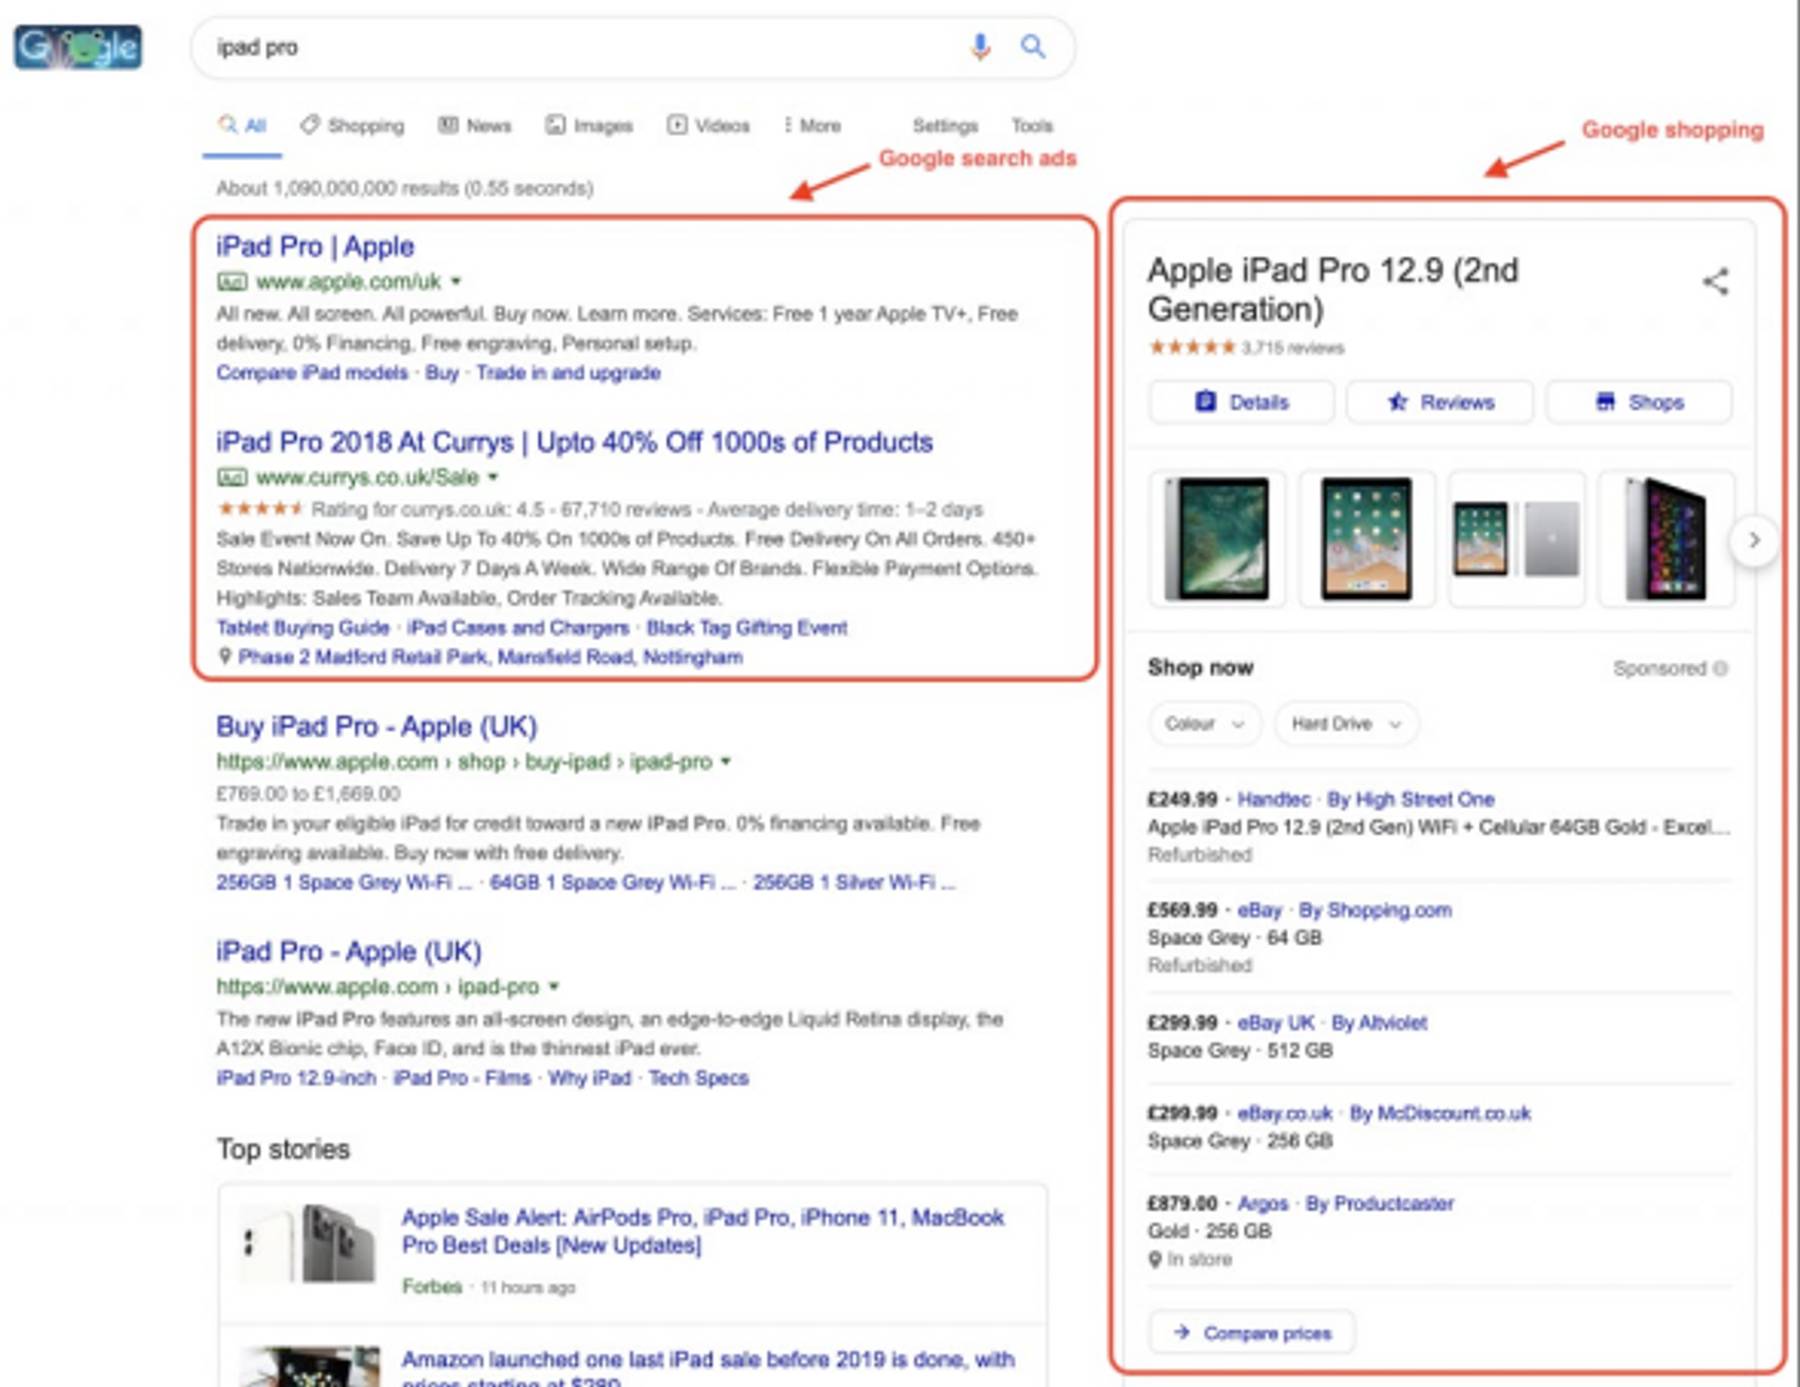Open Amazon launched one last iPad sale story
The width and height of the screenshot is (1800, 1387).
pos(708,1368)
